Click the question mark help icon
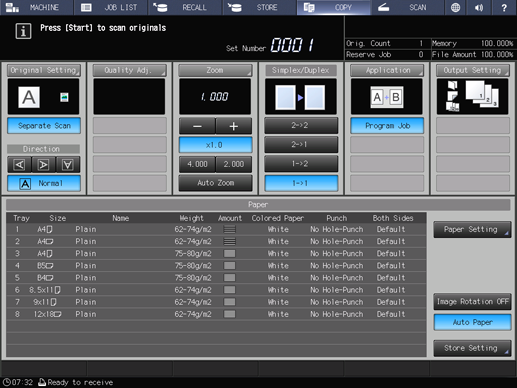 tap(504, 7)
